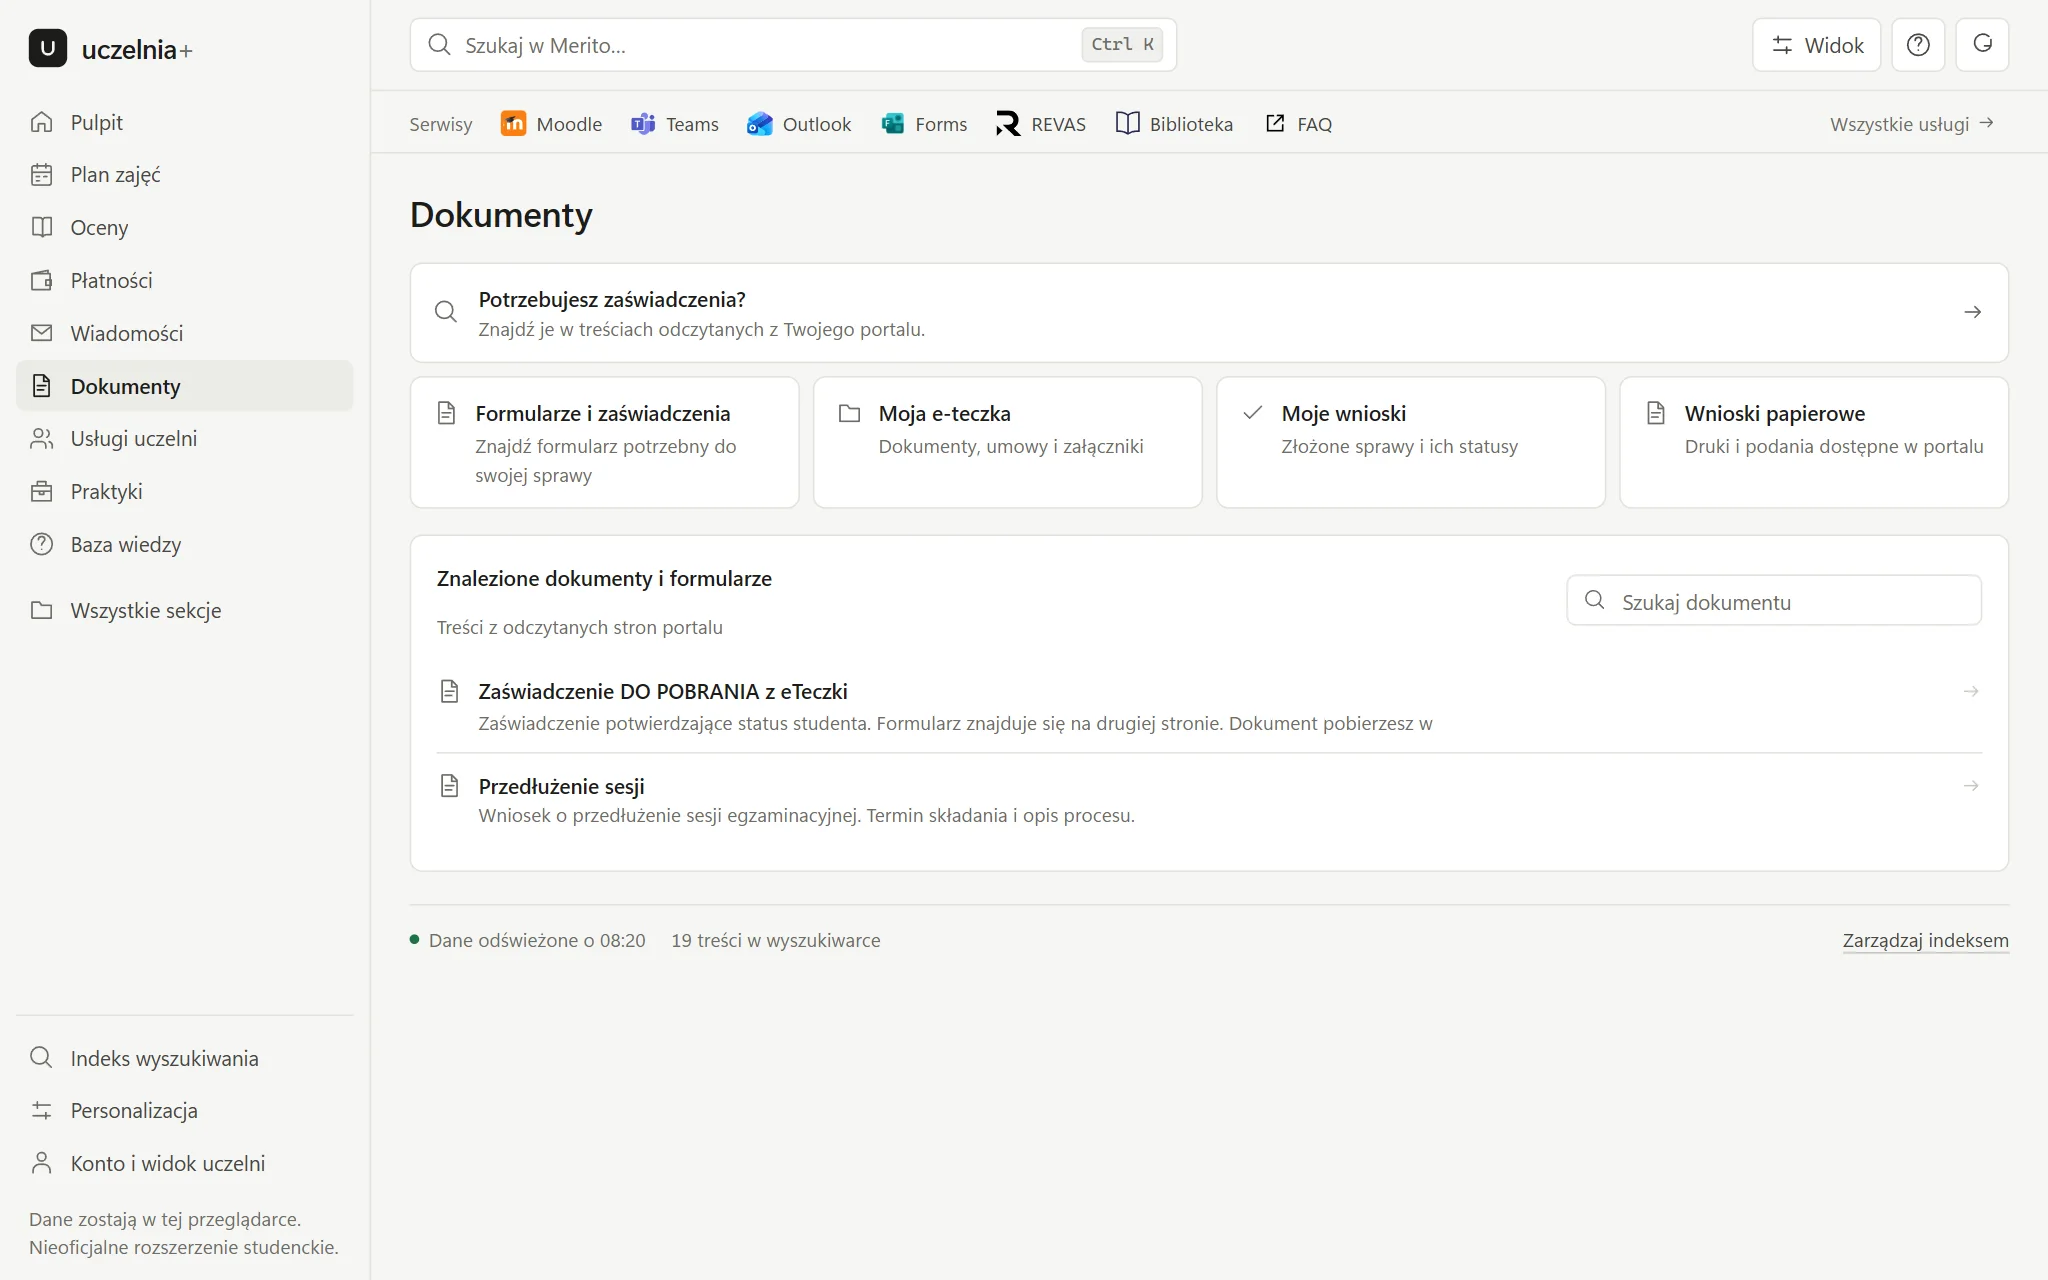Open Moja e-teczka card

pyautogui.click(x=1008, y=442)
